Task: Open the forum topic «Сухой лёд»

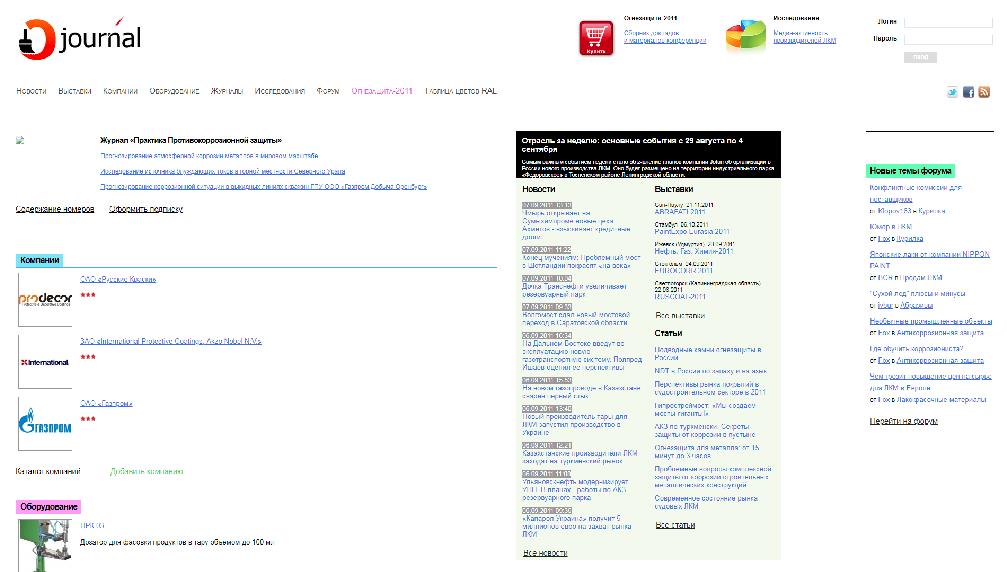Action: tap(917, 293)
